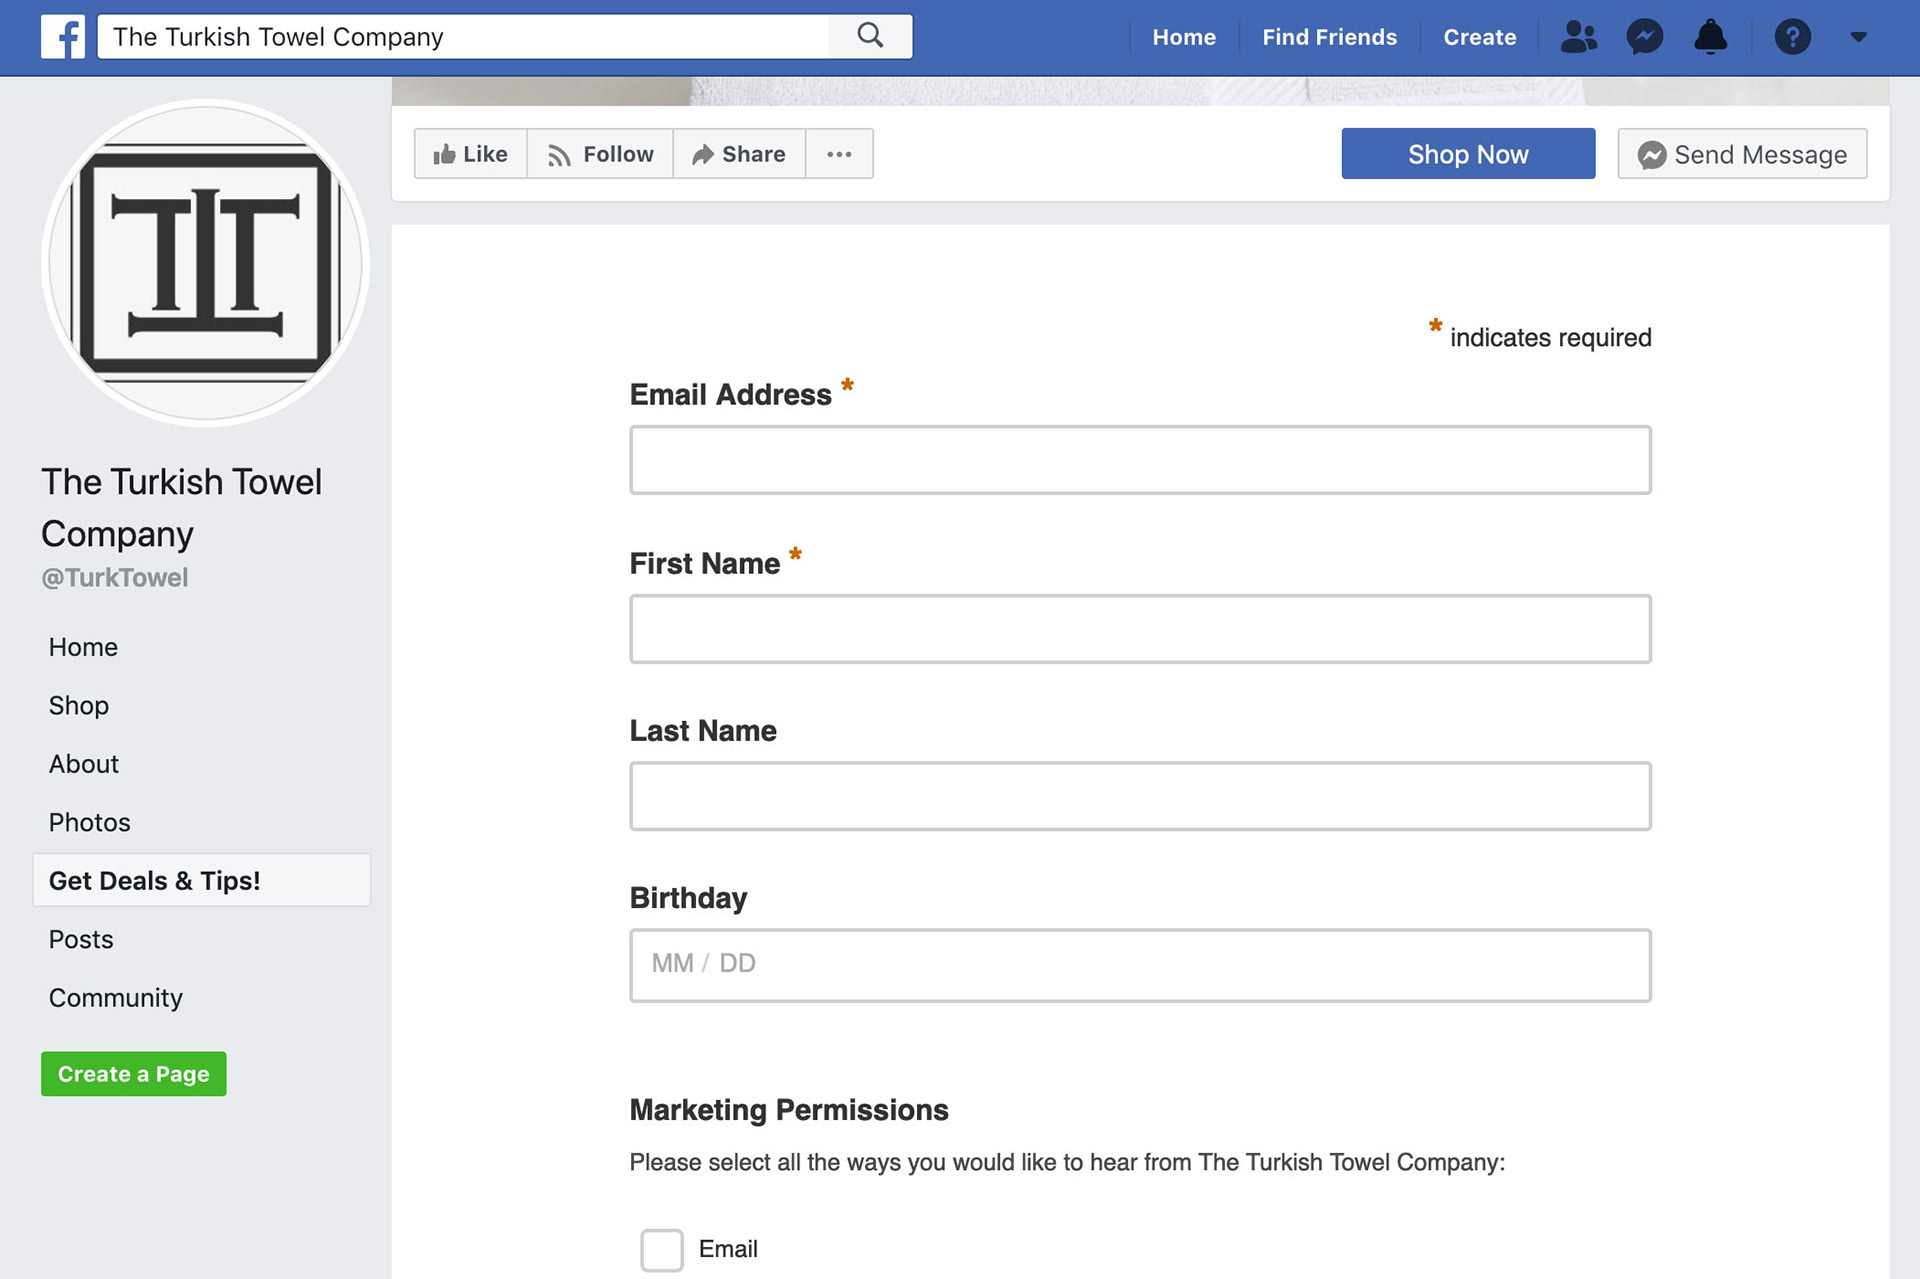Open the help question mark icon
The height and width of the screenshot is (1279, 1920).
pos(1792,37)
